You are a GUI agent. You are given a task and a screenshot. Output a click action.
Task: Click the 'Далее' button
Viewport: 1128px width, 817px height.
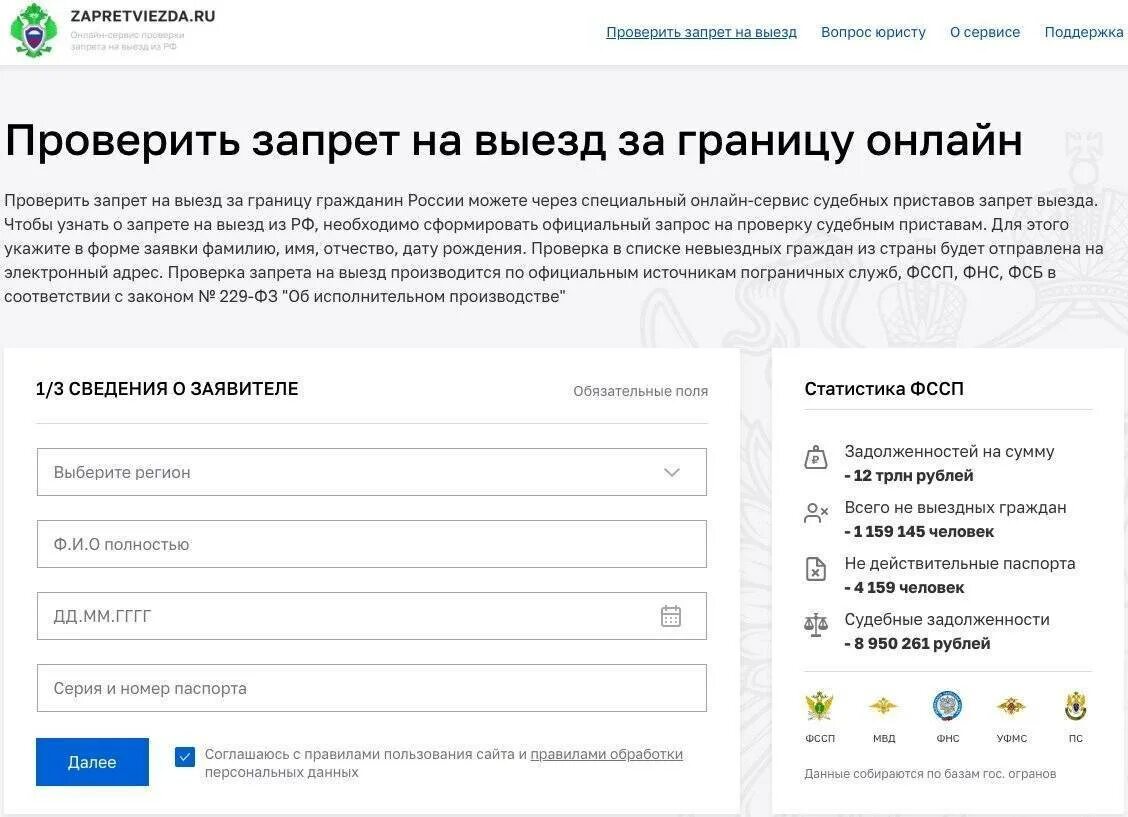[92, 762]
